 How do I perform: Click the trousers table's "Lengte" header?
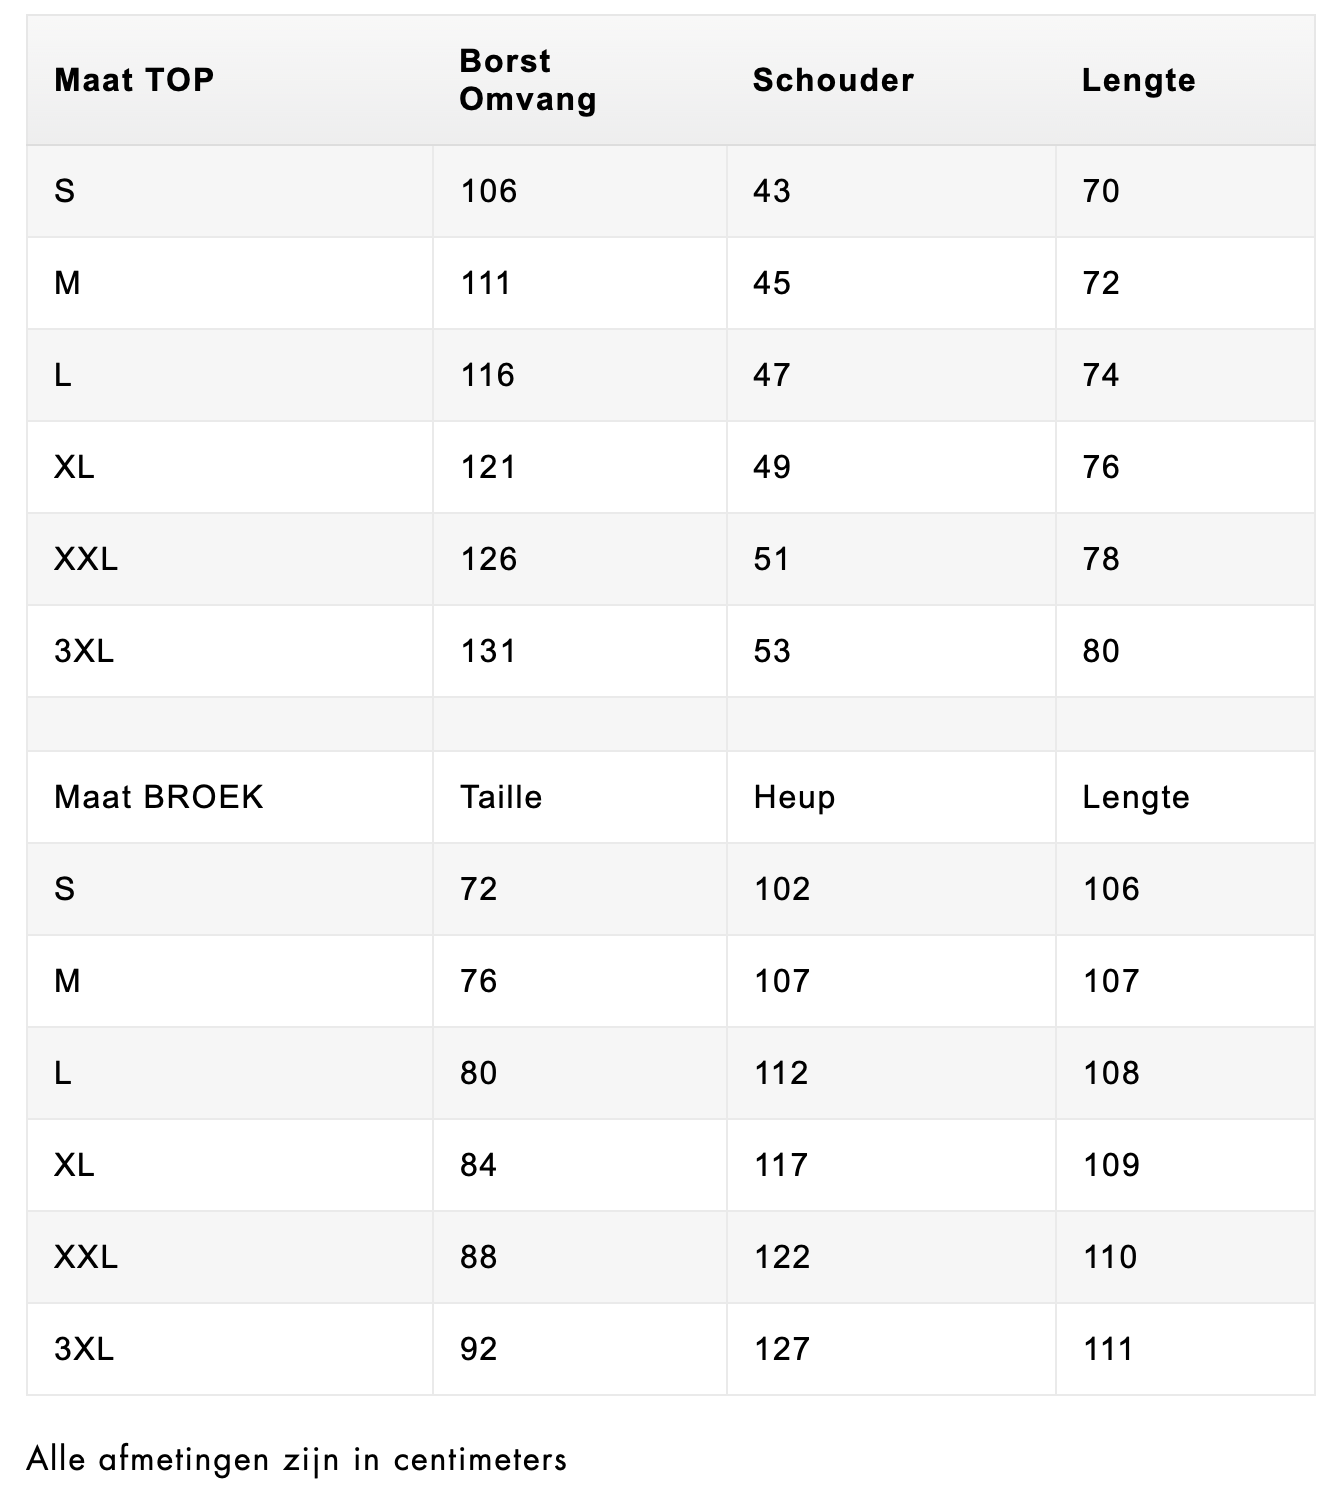(x=1136, y=797)
